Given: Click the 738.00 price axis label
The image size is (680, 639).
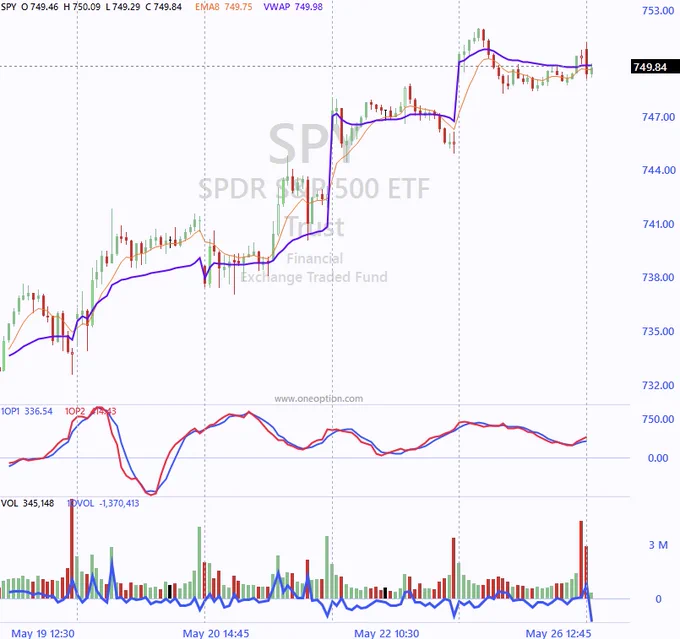Looking at the screenshot, I should [658, 277].
